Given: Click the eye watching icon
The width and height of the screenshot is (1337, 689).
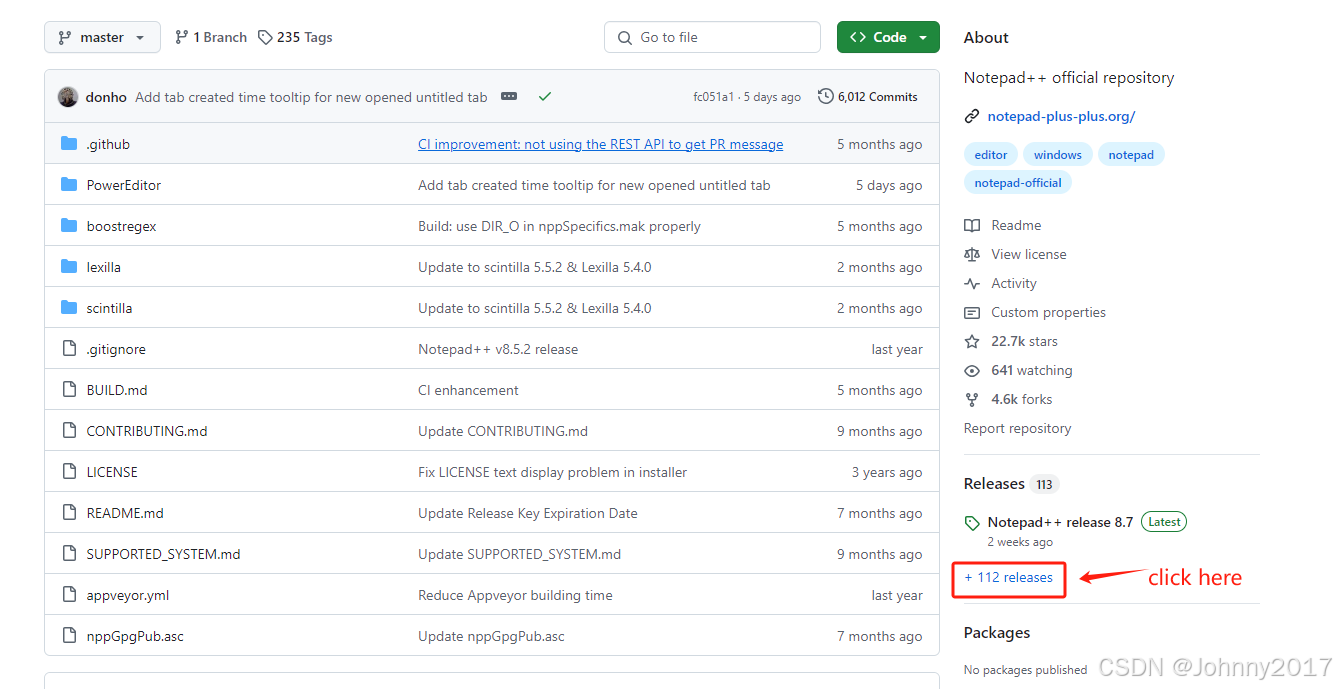Looking at the screenshot, I should [x=972, y=370].
